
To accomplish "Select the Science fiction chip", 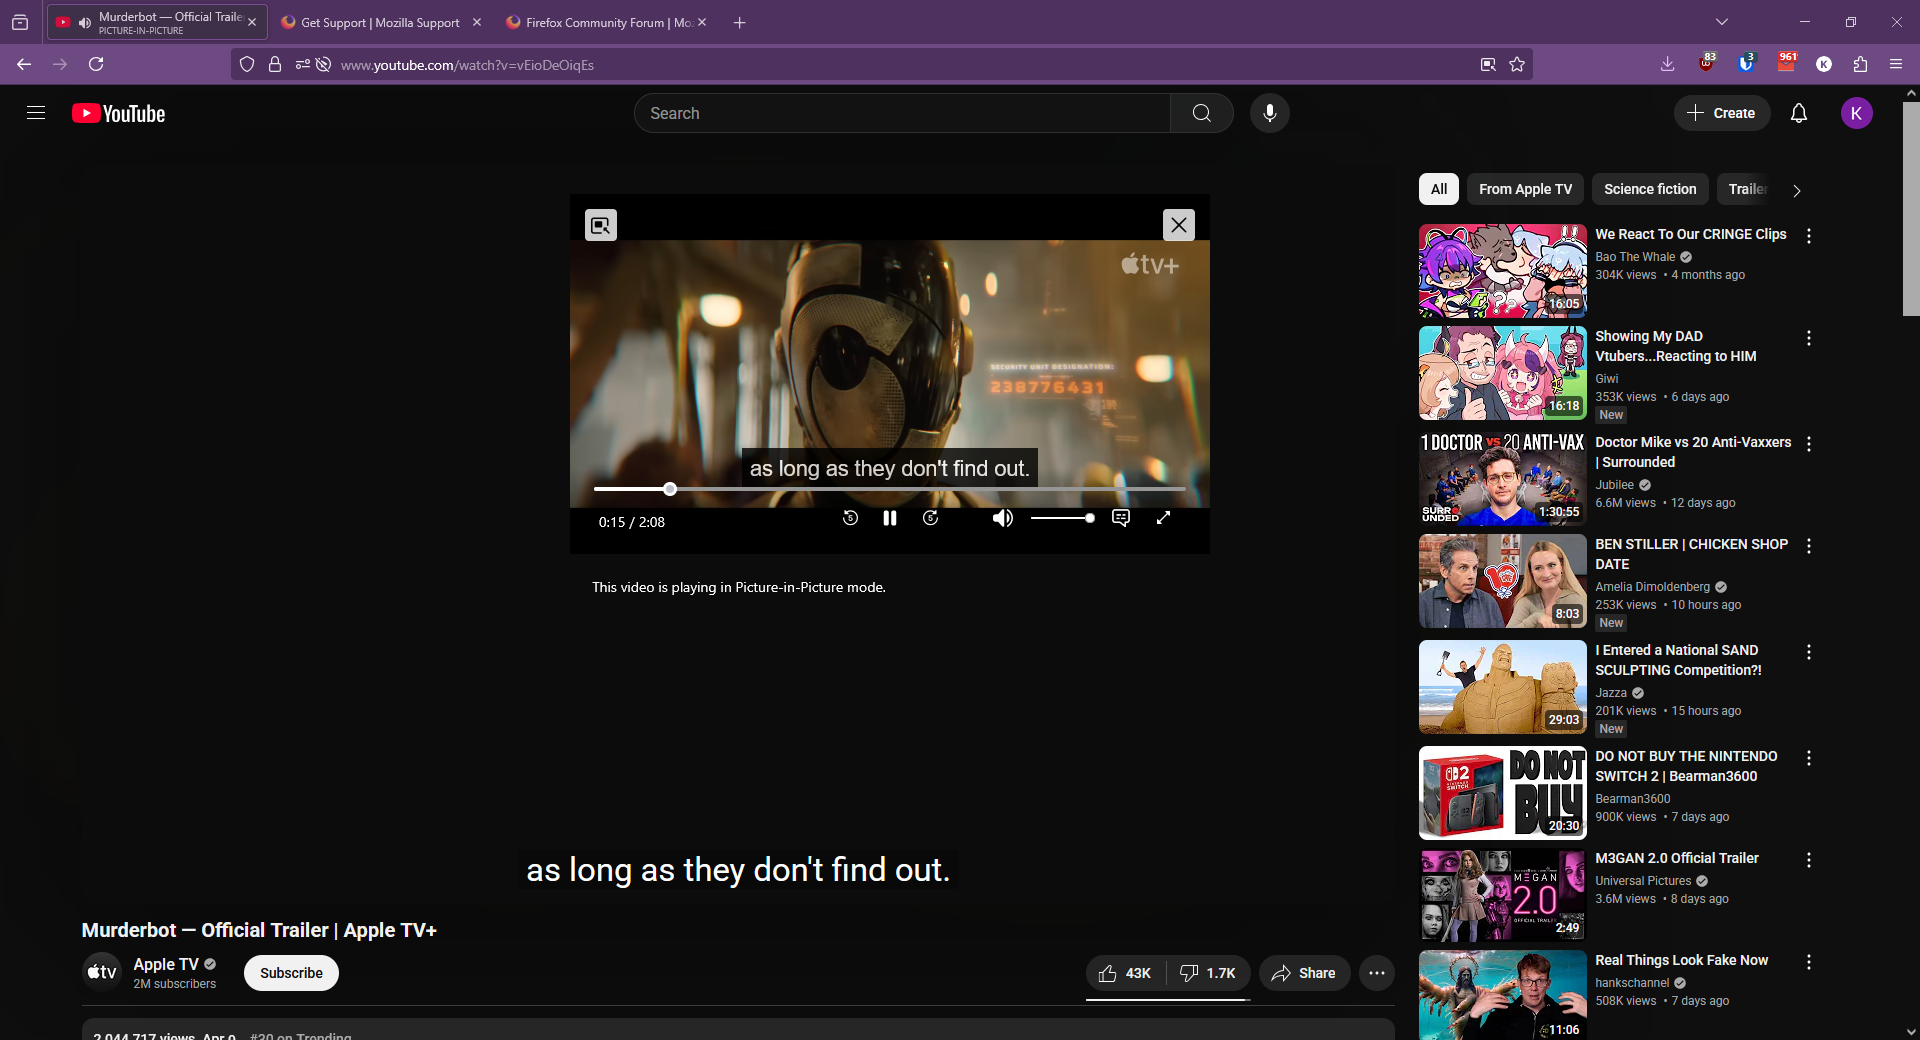I will (1650, 189).
